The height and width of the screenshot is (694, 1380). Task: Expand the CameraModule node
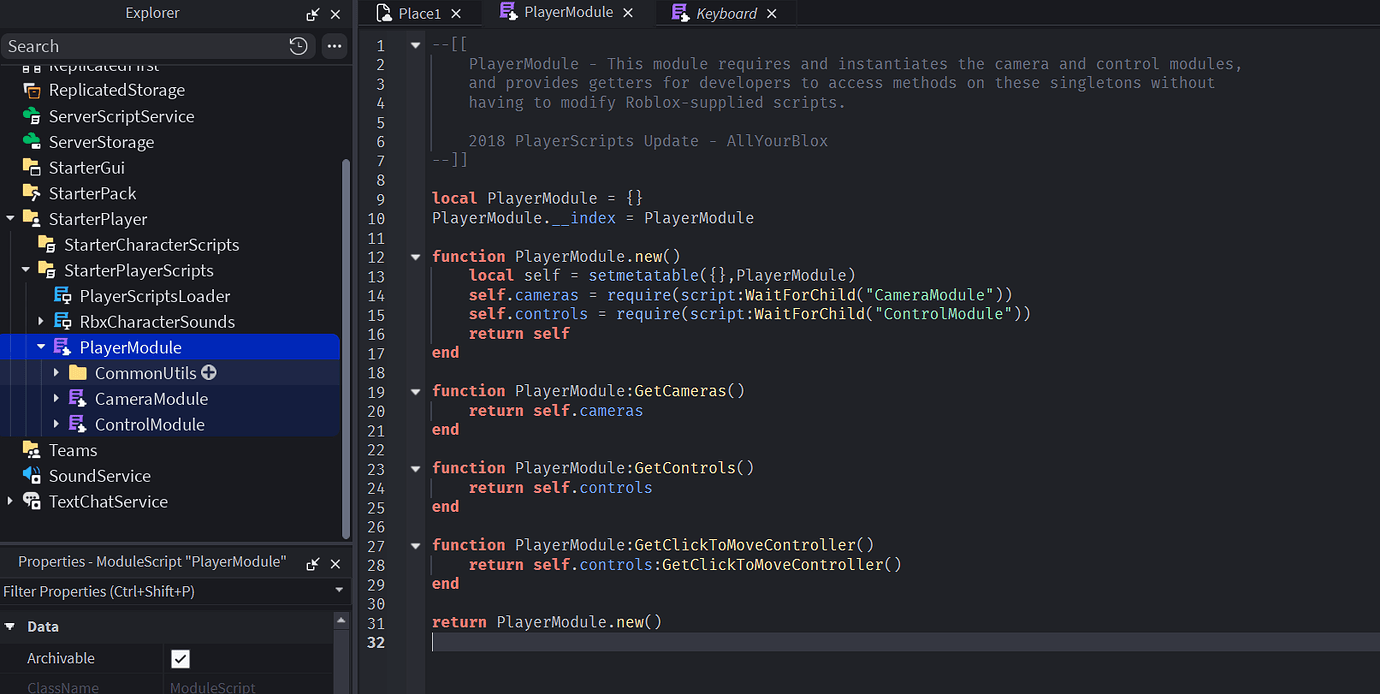pyautogui.click(x=57, y=399)
